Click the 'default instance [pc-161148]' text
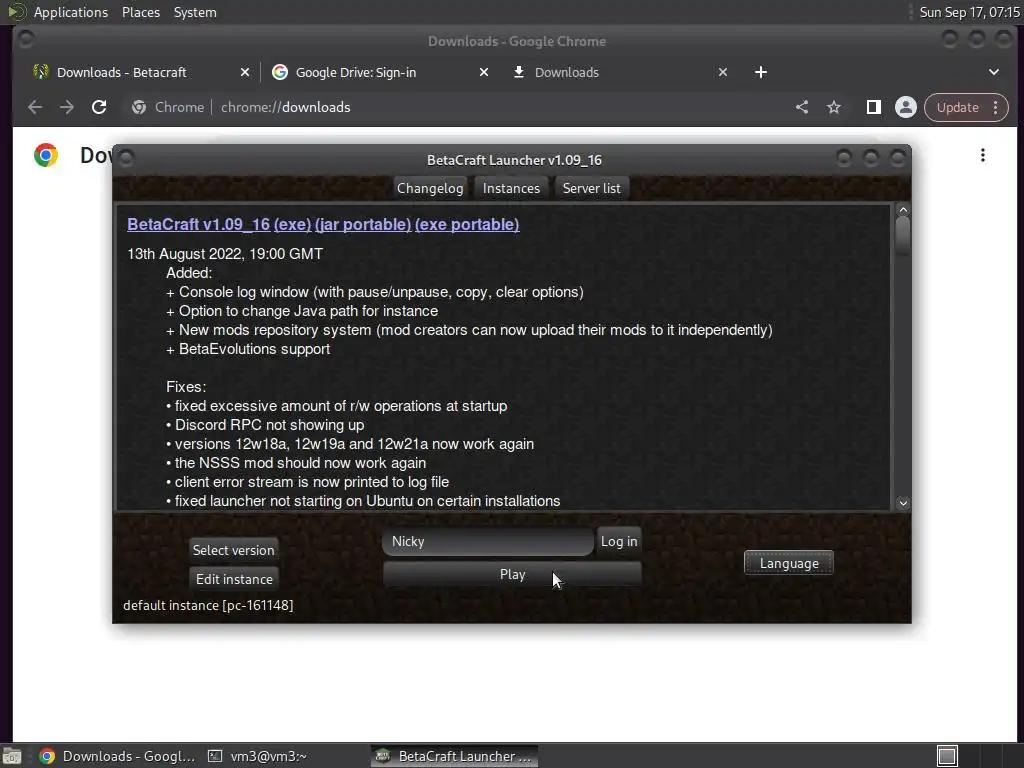Viewport: 1024px width, 768px height. point(208,605)
